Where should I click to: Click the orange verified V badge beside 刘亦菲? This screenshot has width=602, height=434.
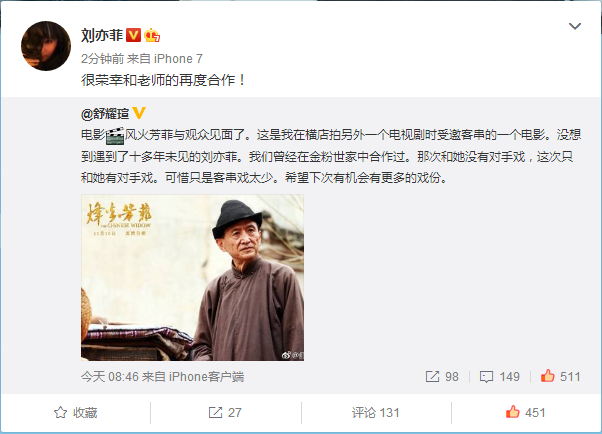click(x=133, y=35)
